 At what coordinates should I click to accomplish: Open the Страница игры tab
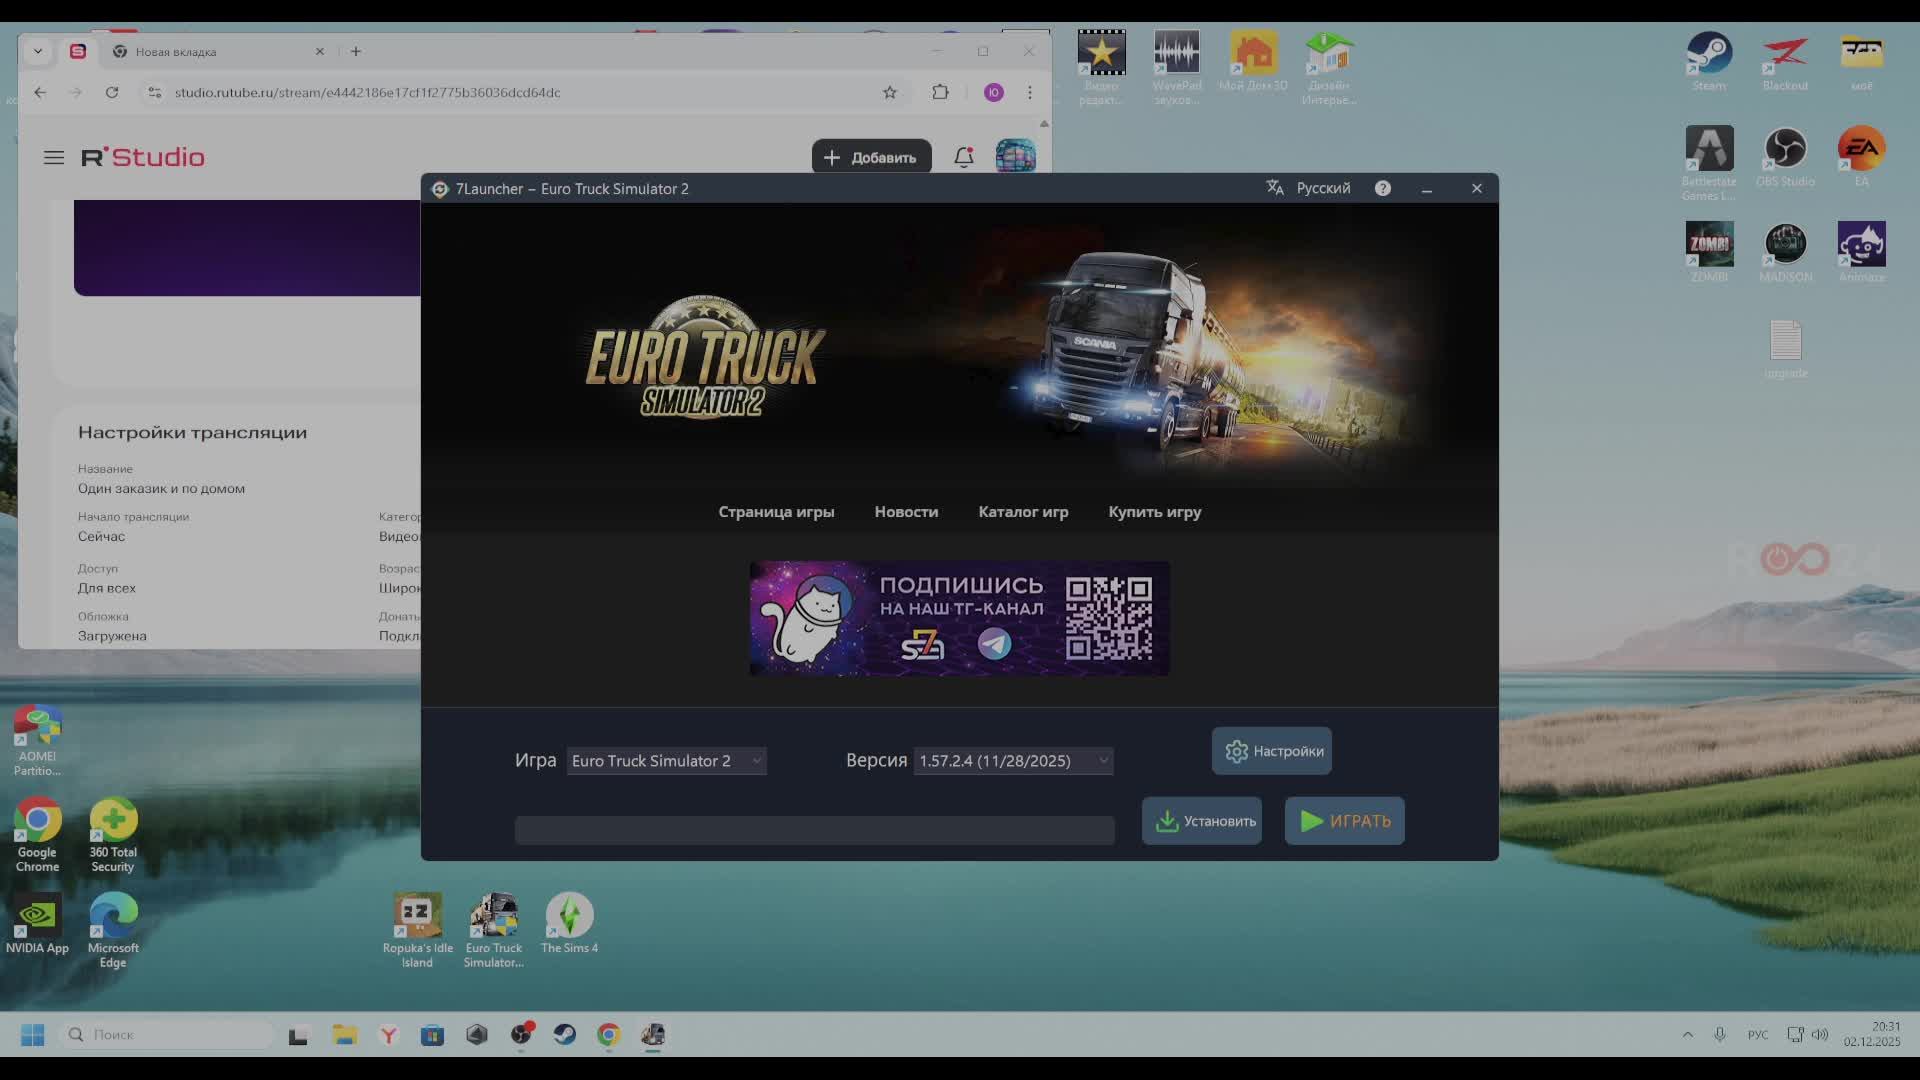click(x=776, y=512)
